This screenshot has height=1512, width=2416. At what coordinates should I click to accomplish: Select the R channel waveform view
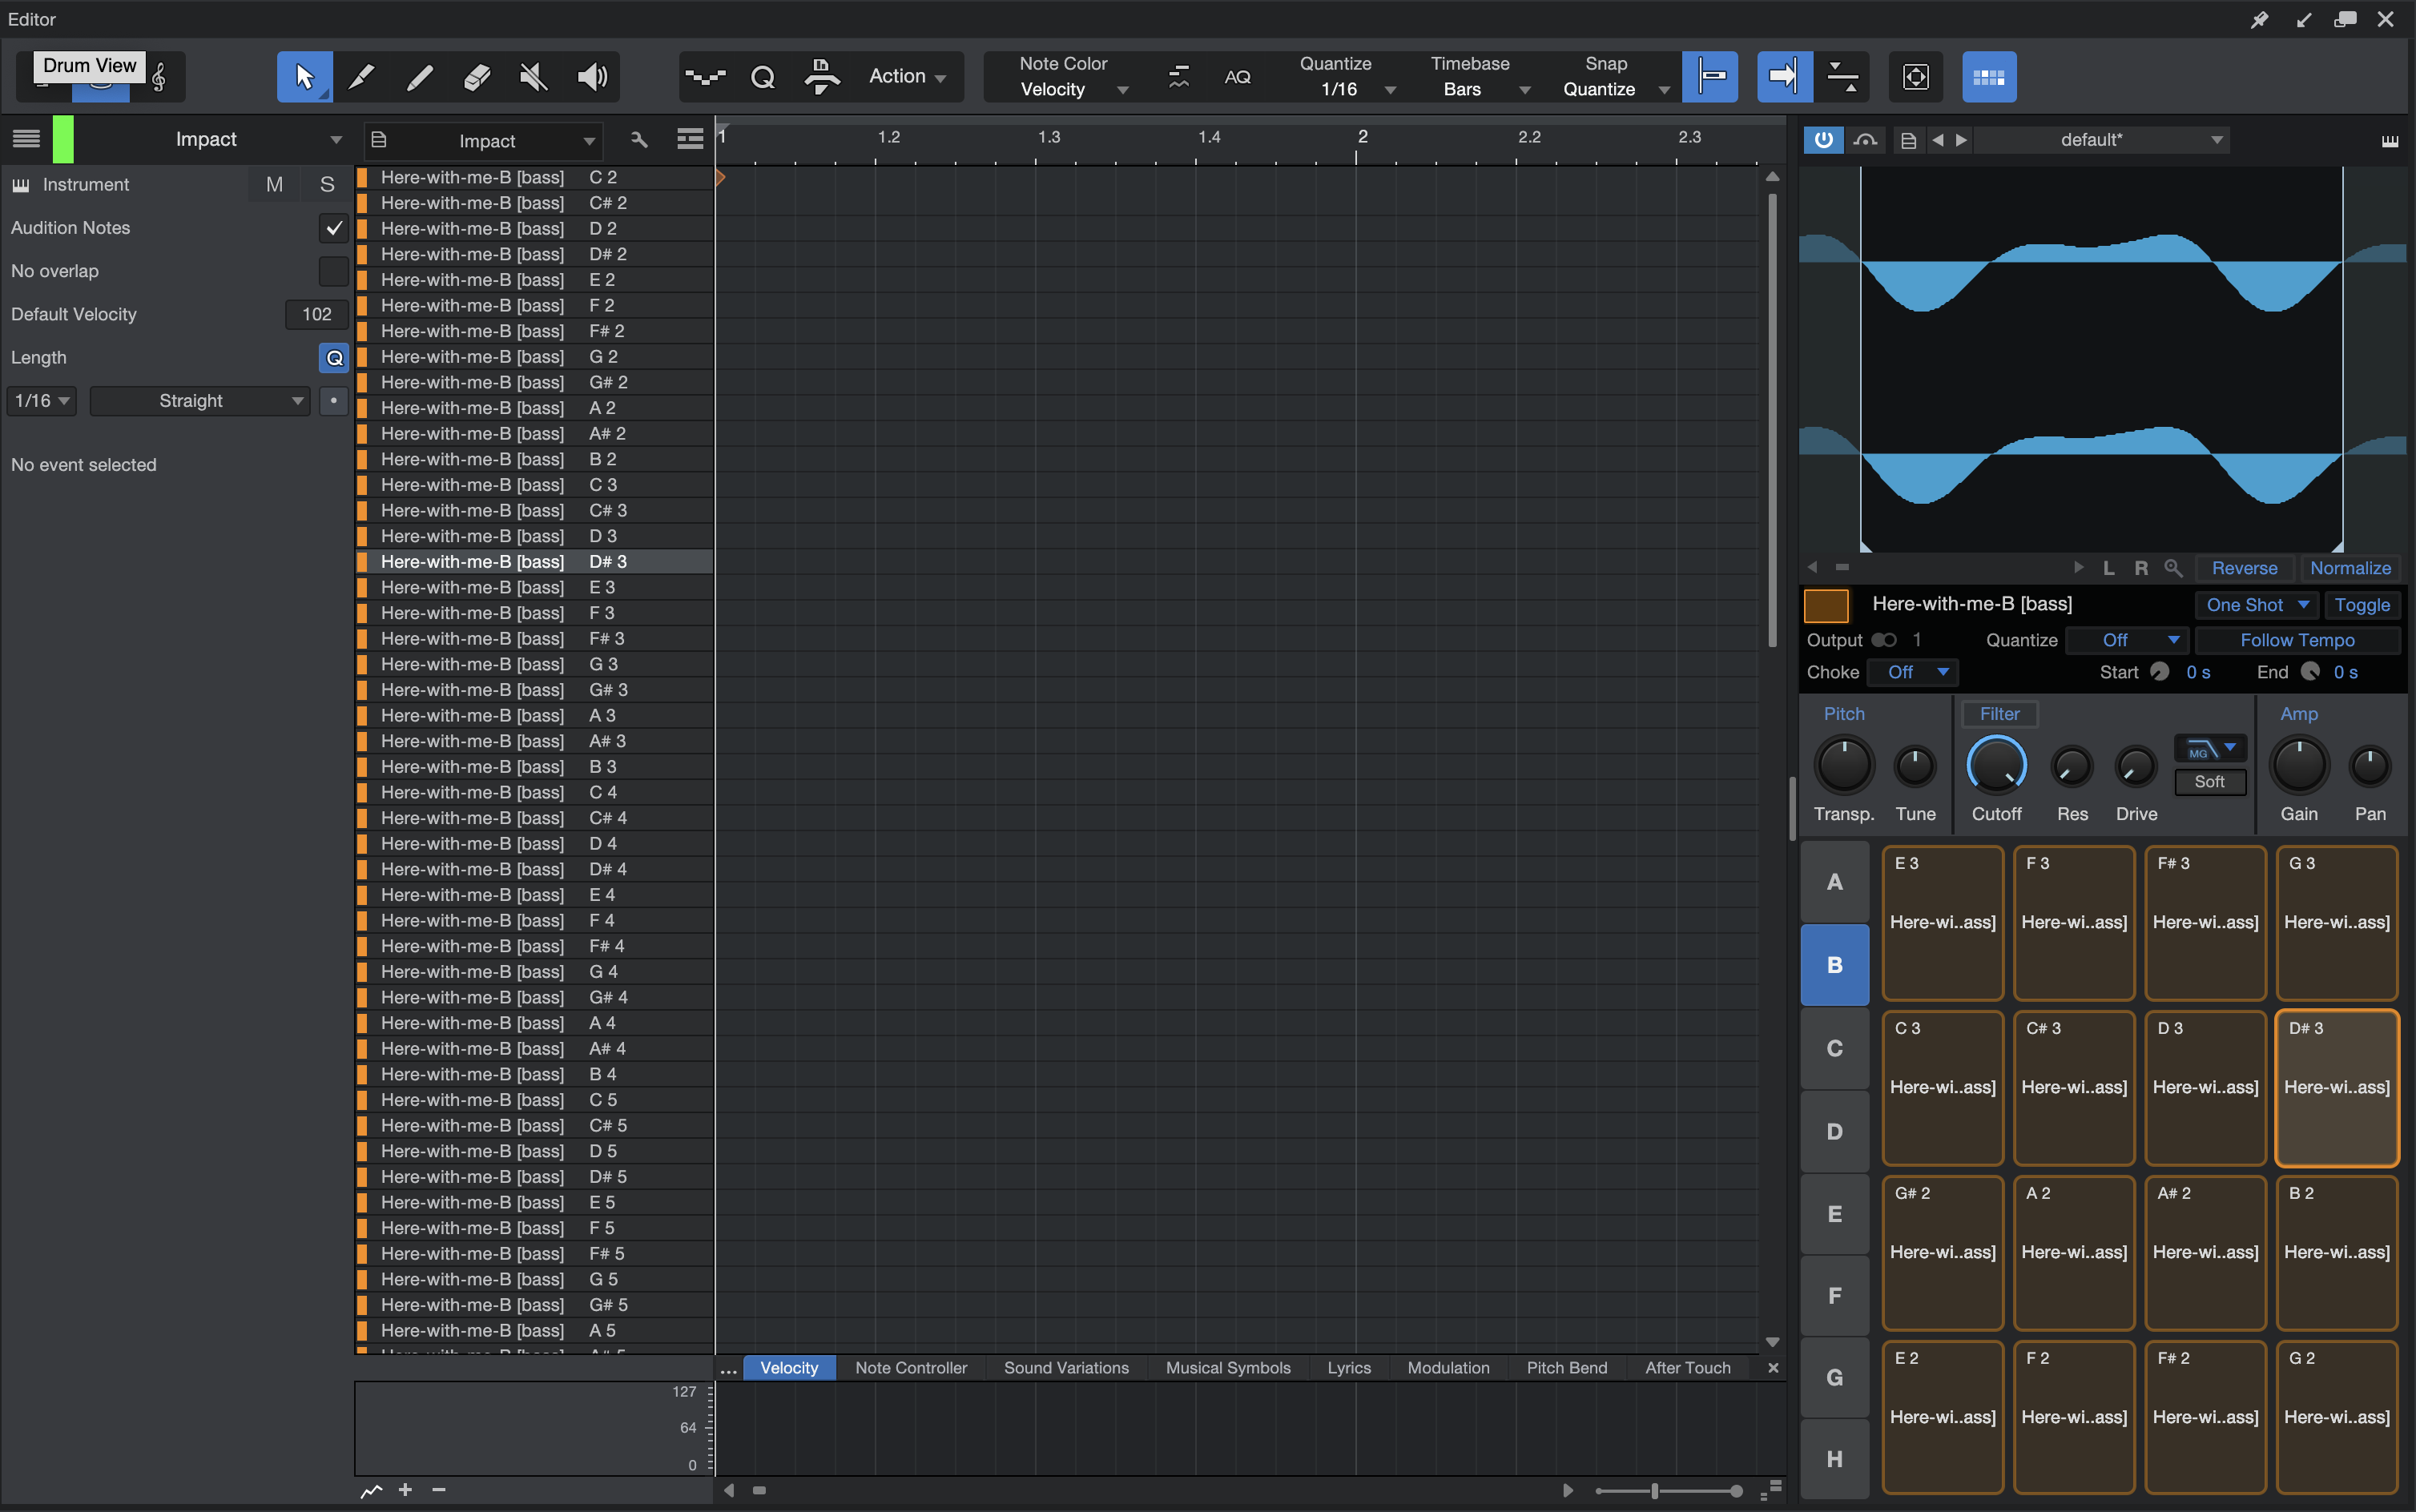point(2141,568)
